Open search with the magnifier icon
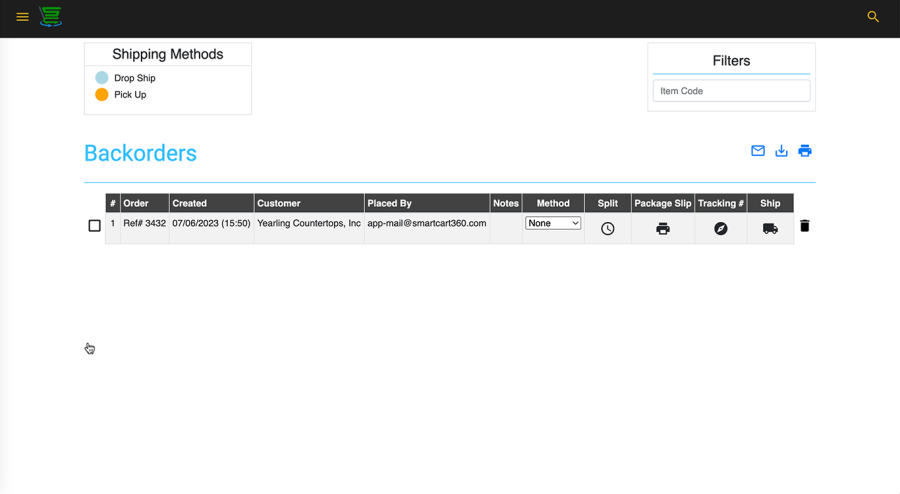Viewport: 900px width, 494px height. coord(873,17)
